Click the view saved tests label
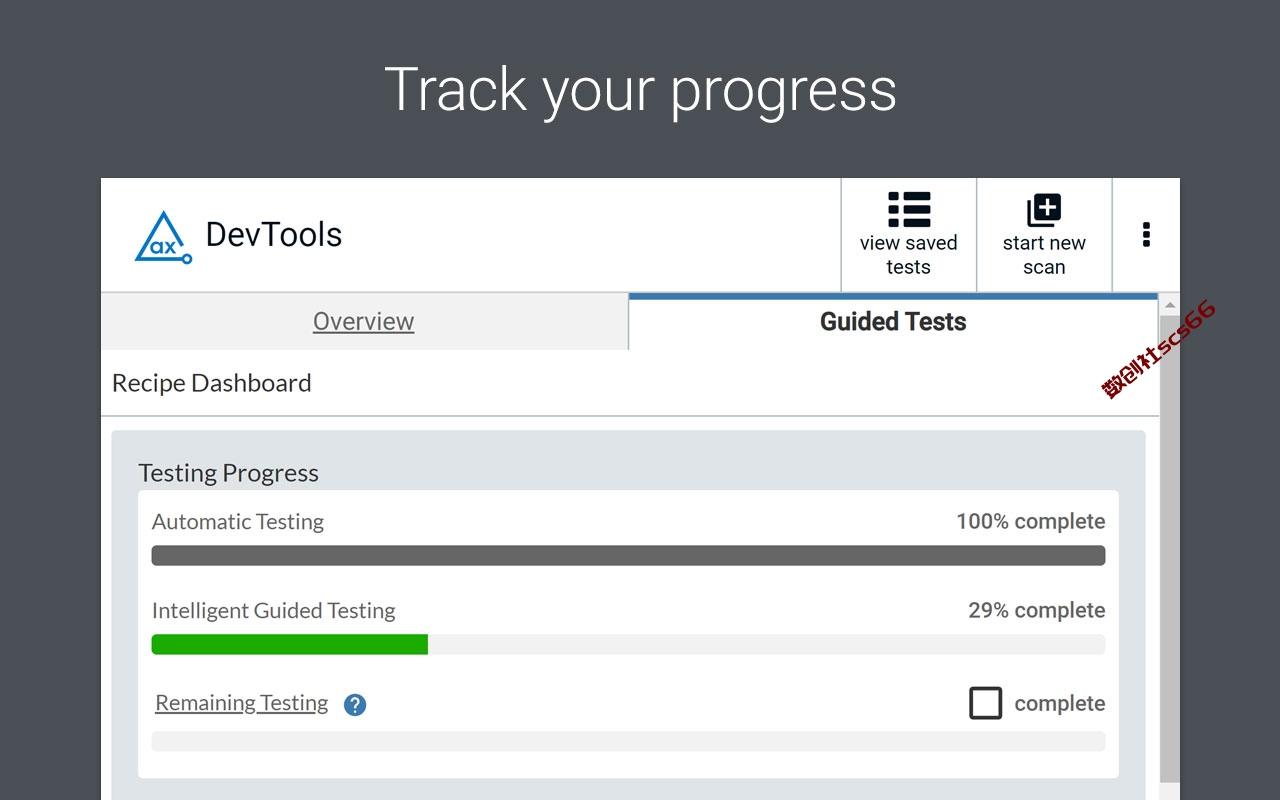This screenshot has height=800, width=1280. coord(909,255)
